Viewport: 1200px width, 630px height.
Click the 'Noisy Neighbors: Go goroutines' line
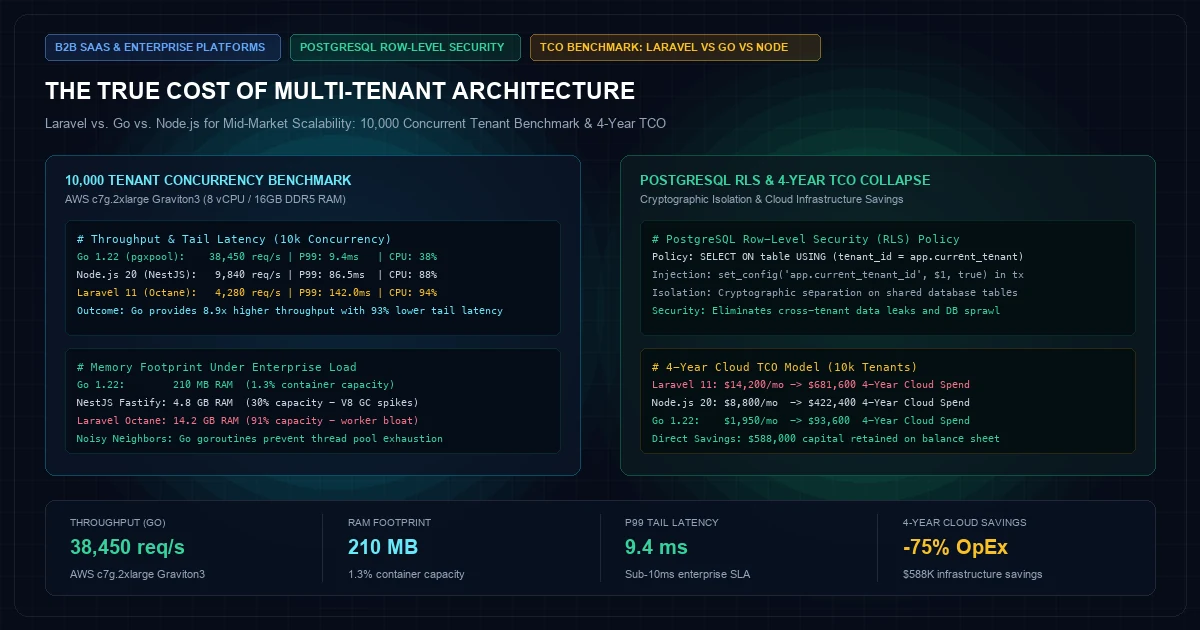[259, 439]
